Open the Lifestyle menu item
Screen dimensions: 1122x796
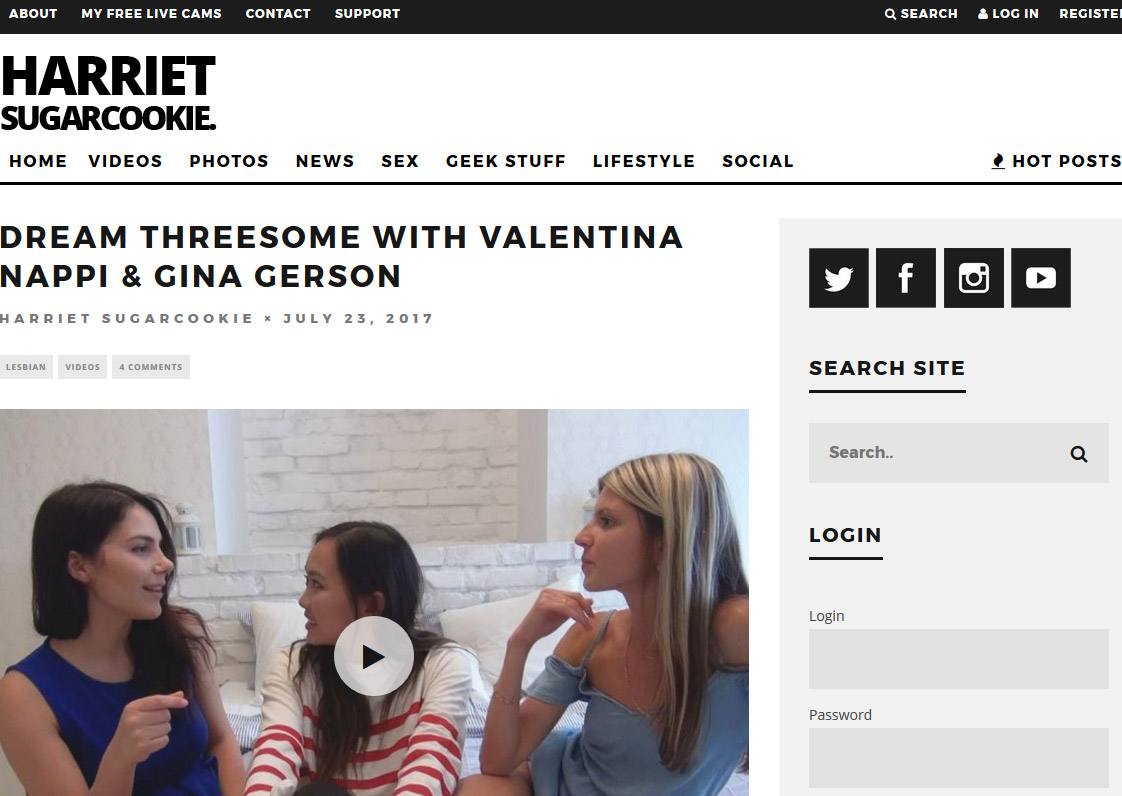click(644, 161)
